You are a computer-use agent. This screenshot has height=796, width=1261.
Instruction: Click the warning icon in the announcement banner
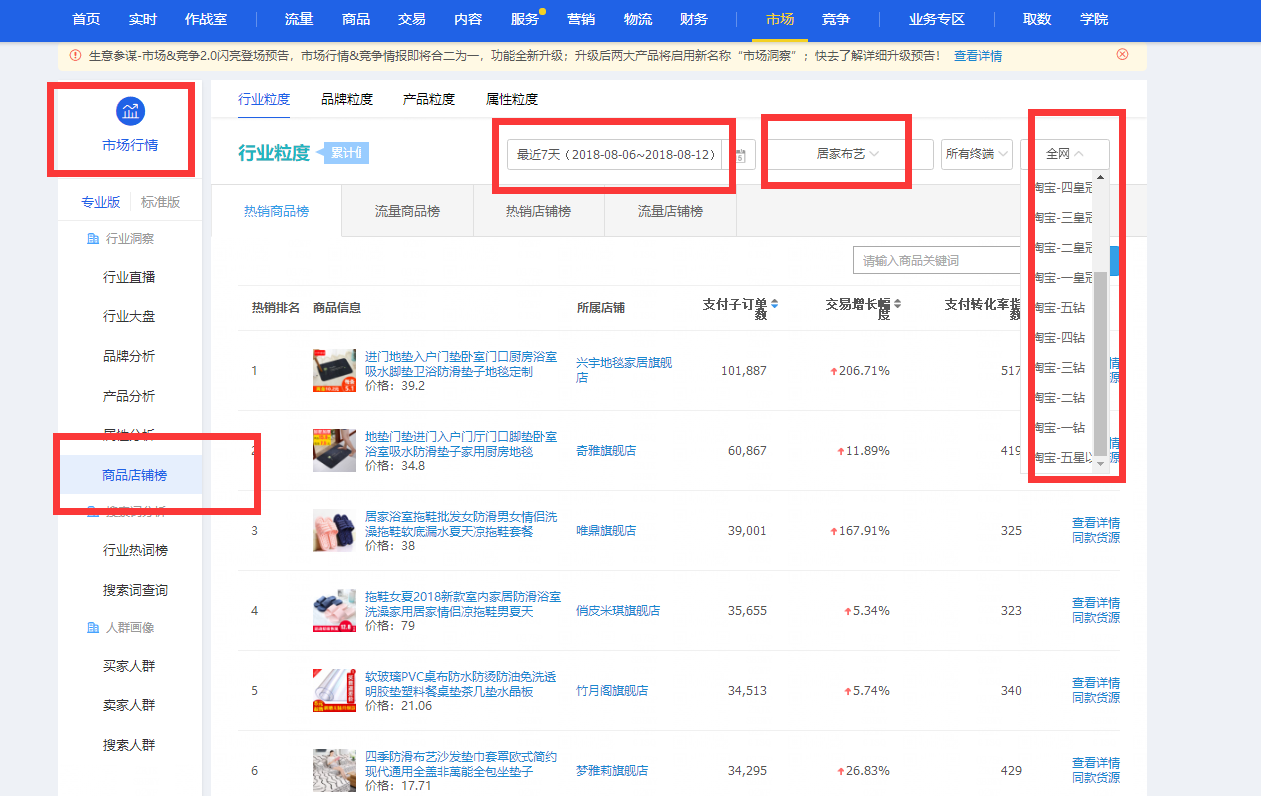coord(76,56)
